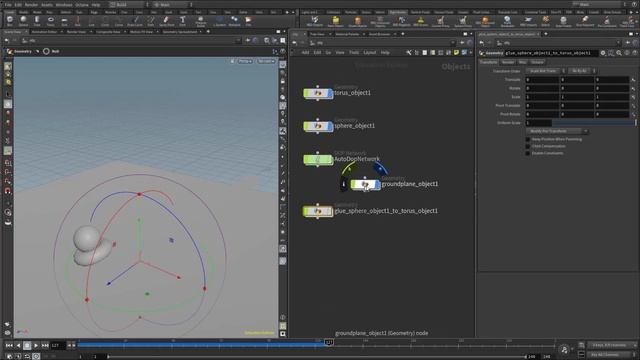Click current frame number field

tap(57, 346)
